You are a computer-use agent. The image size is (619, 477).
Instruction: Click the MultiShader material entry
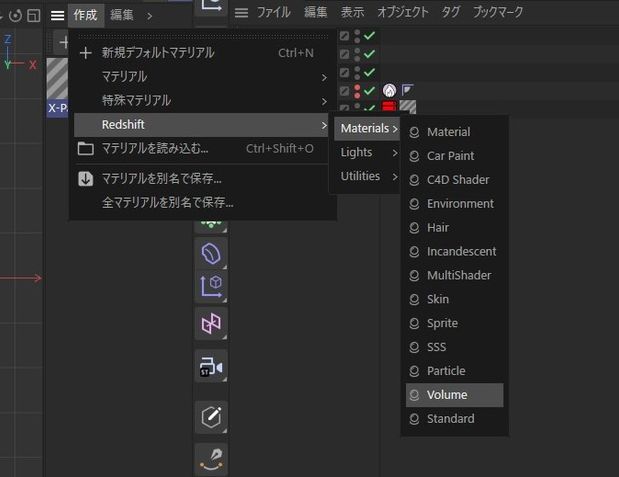pyautogui.click(x=454, y=275)
